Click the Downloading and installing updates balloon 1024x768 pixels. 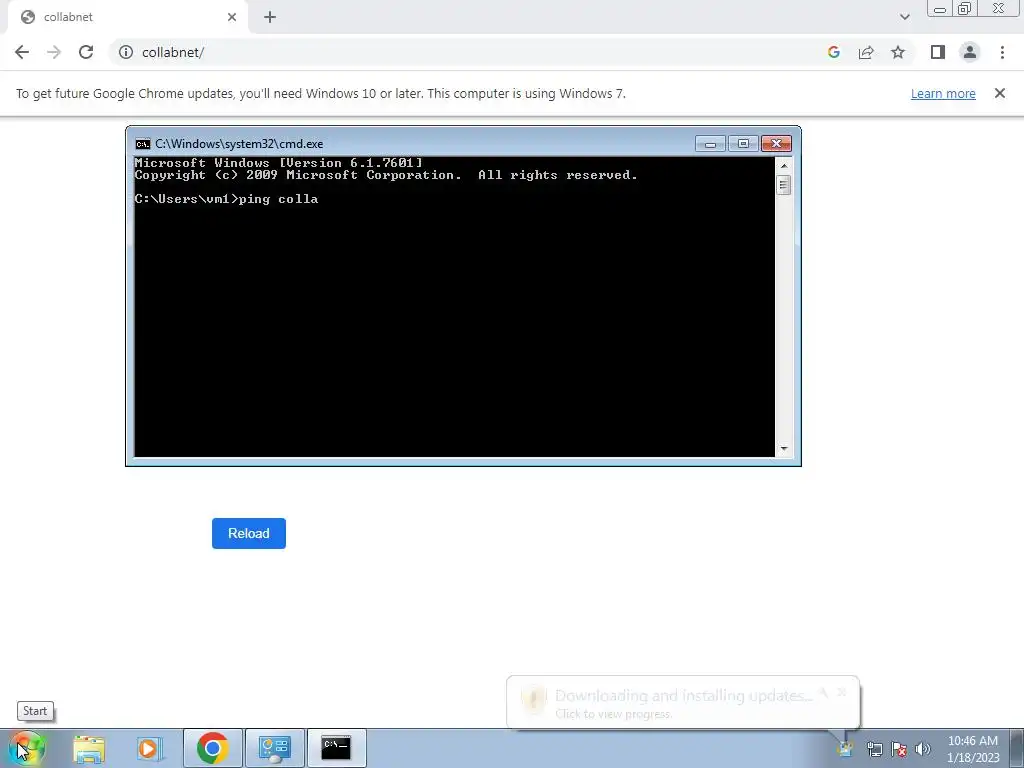682,703
